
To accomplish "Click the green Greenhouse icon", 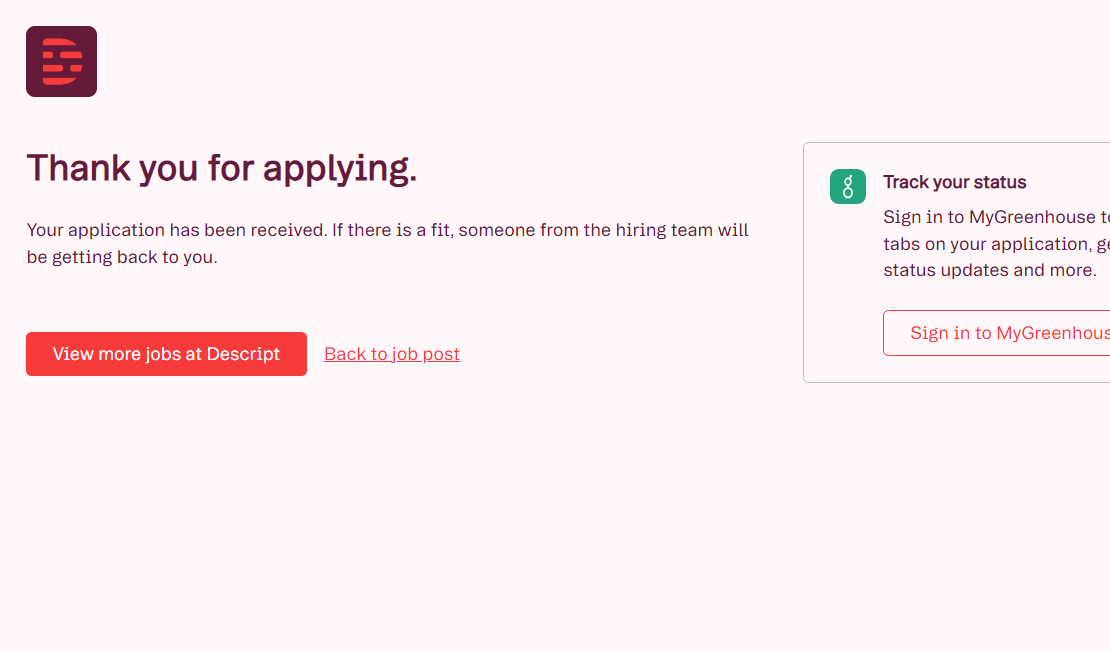I will (x=847, y=186).
